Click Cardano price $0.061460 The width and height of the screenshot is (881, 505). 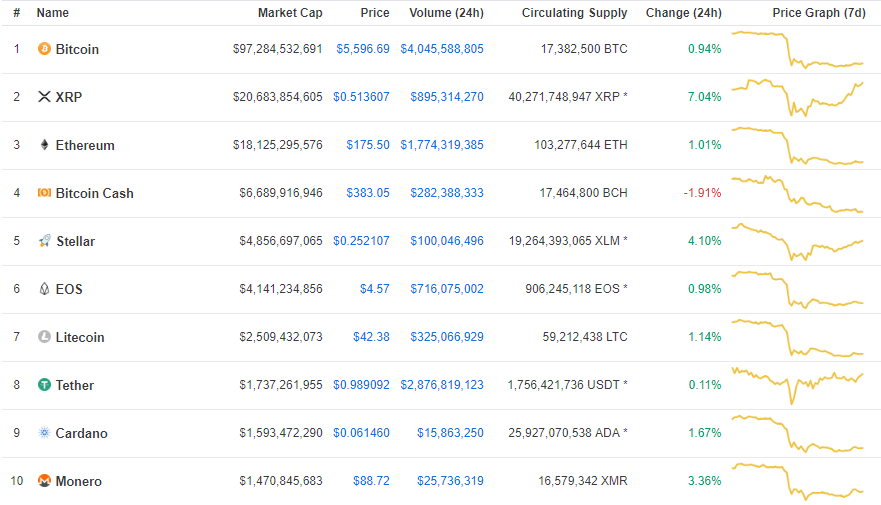click(x=361, y=433)
